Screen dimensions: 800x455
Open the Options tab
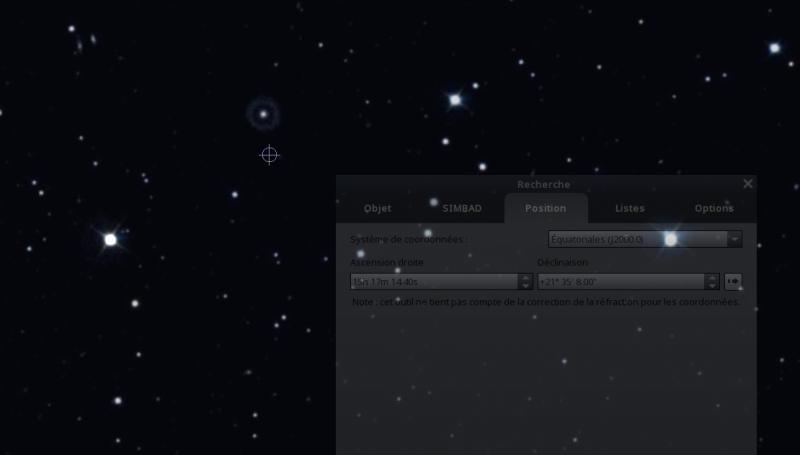click(714, 208)
